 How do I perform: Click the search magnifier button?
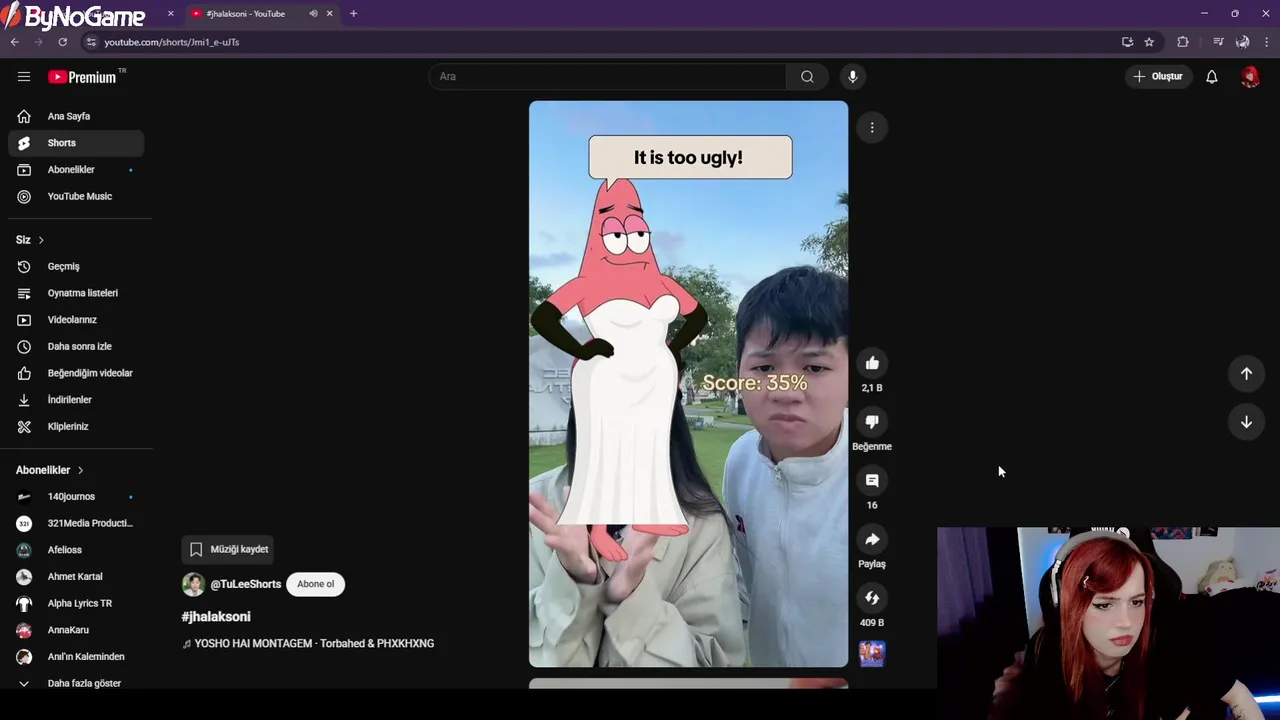(x=807, y=76)
